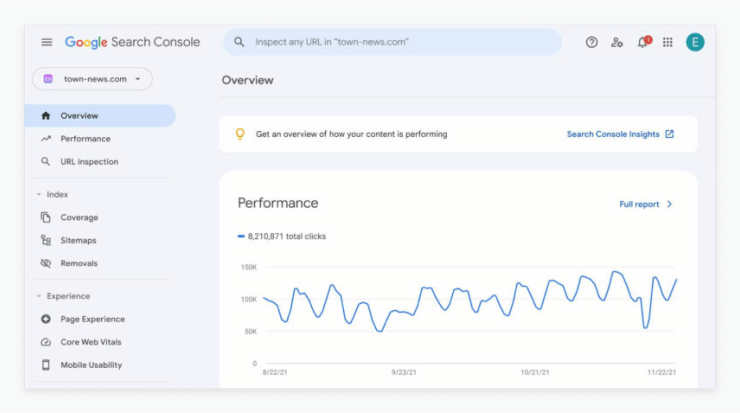Image resolution: width=740 pixels, height=413 pixels.
Task: Open the town-news.com property dropdown
Action: [x=92, y=78]
